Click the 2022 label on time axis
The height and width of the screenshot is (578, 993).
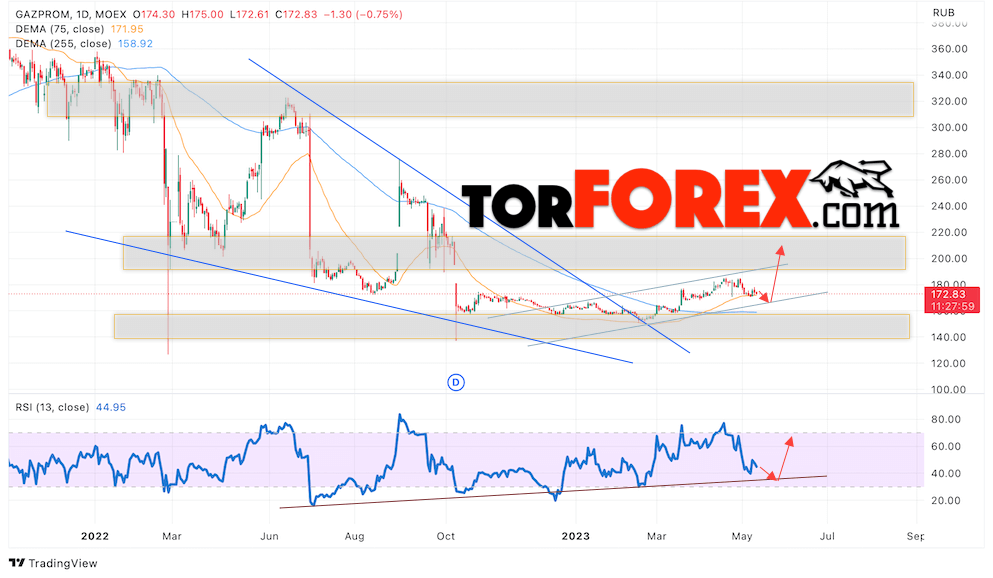pos(95,536)
